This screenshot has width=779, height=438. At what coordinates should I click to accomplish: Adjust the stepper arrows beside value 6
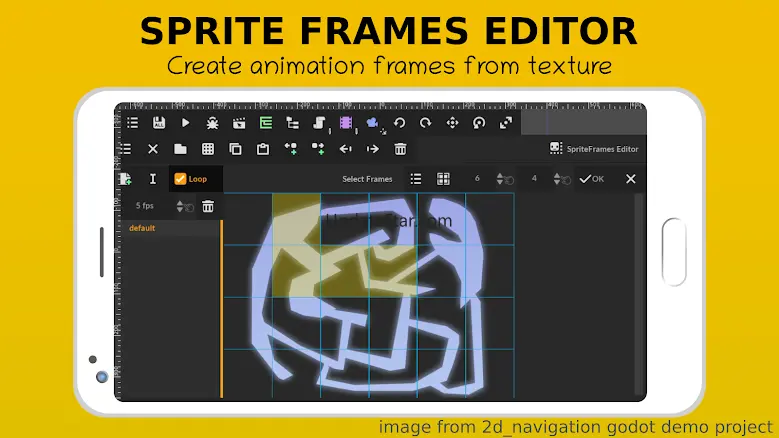coord(500,179)
